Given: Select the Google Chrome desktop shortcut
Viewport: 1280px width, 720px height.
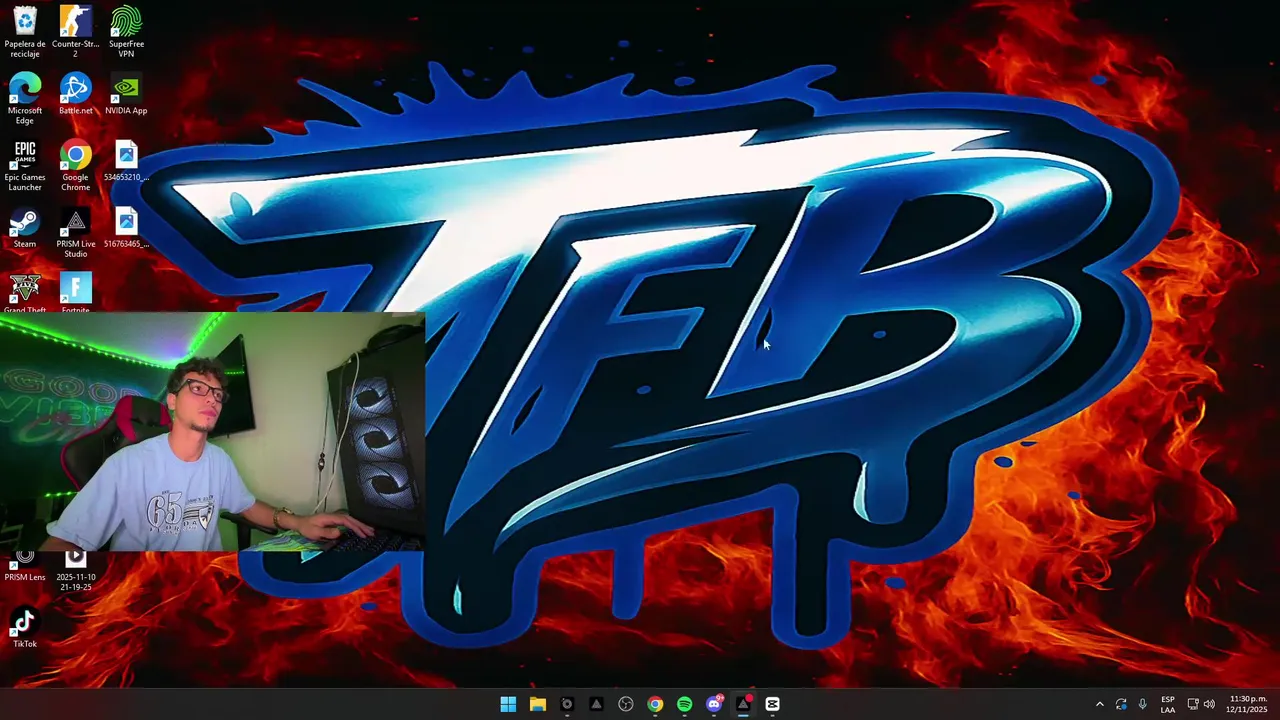Looking at the screenshot, I should (x=75, y=165).
